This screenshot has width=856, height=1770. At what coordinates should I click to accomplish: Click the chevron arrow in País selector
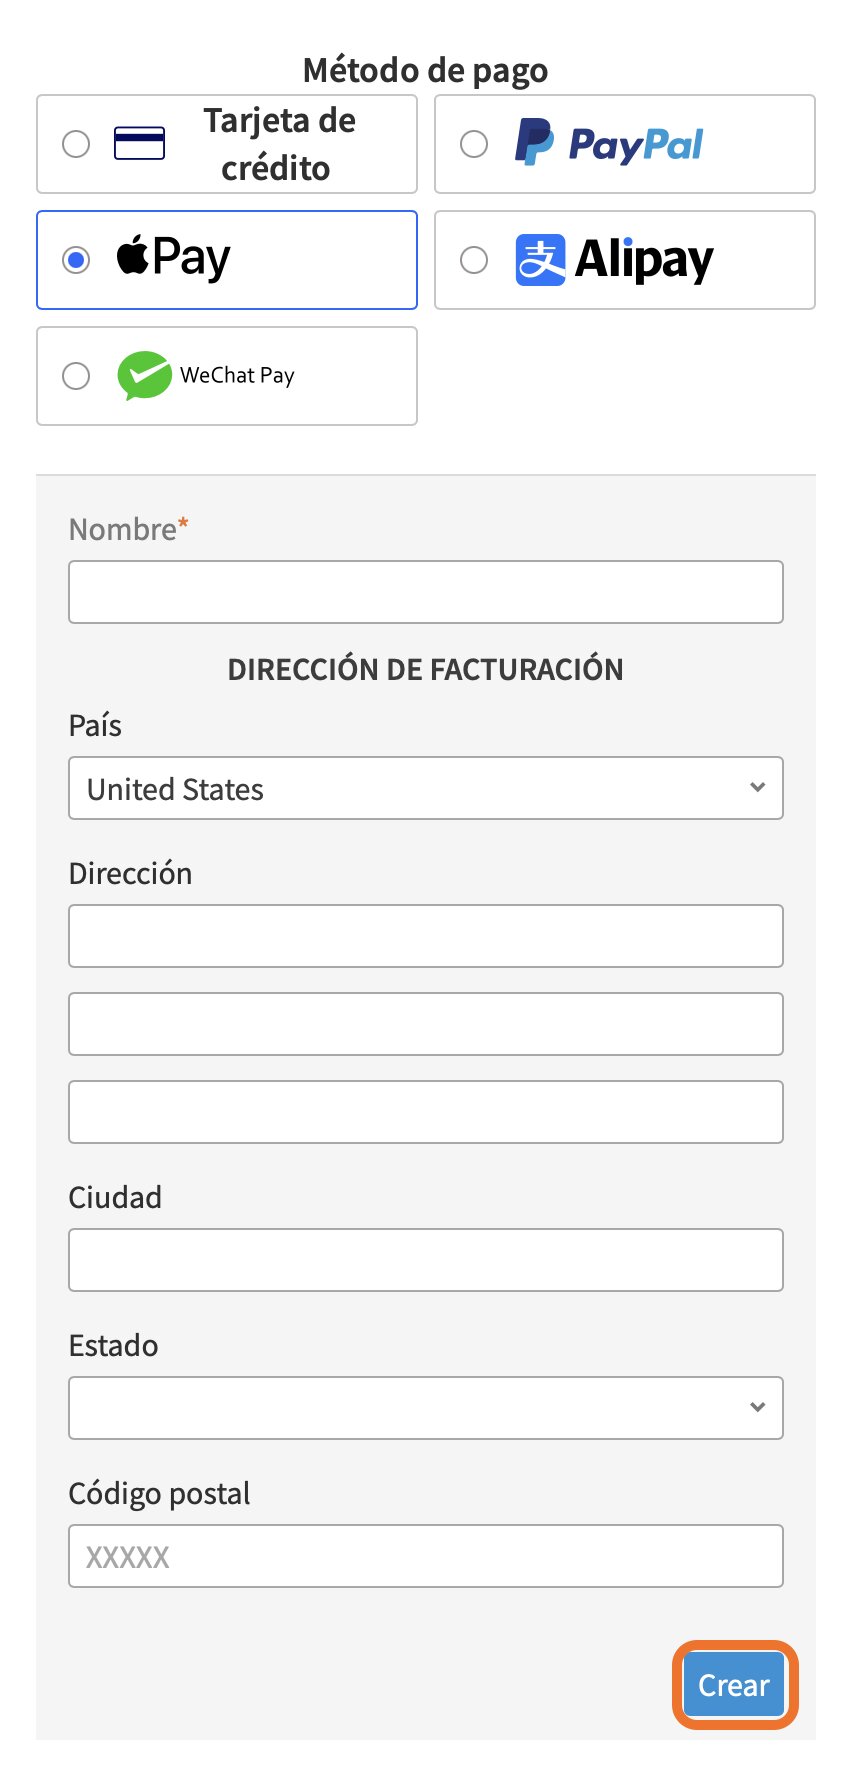[757, 787]
